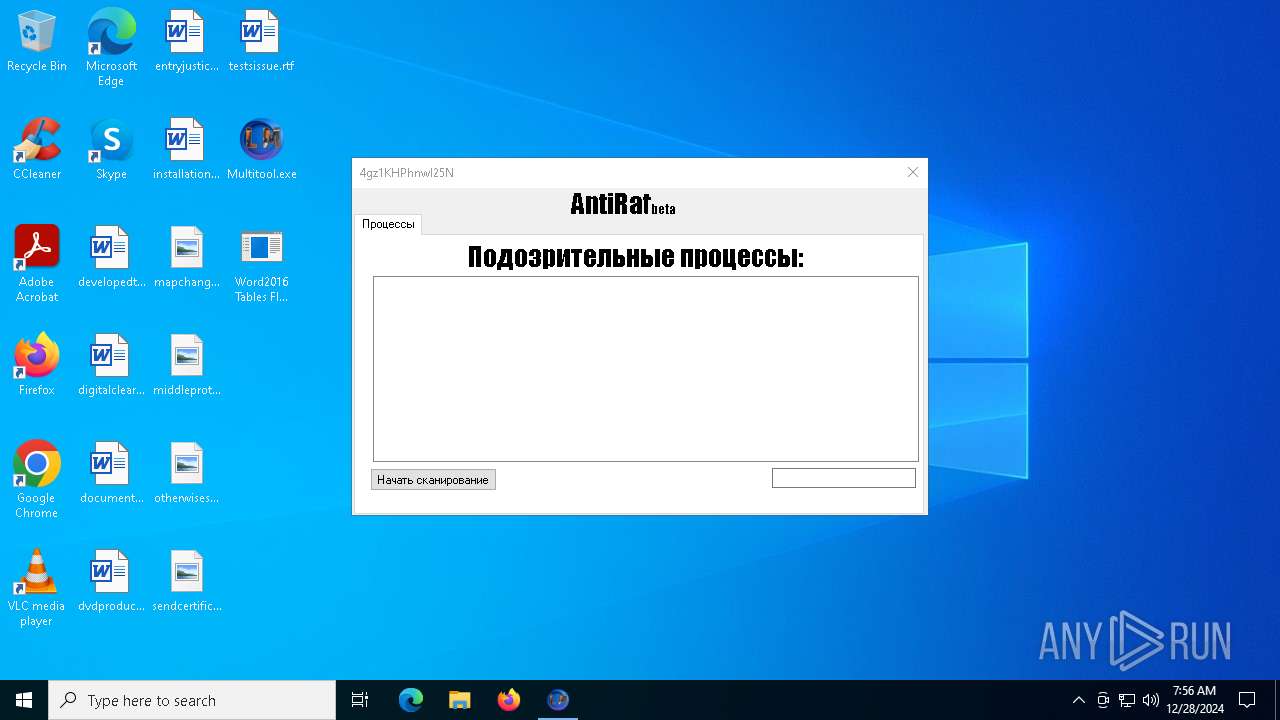
Task: Select the middleprot image file icon
Action: (186, 365)
